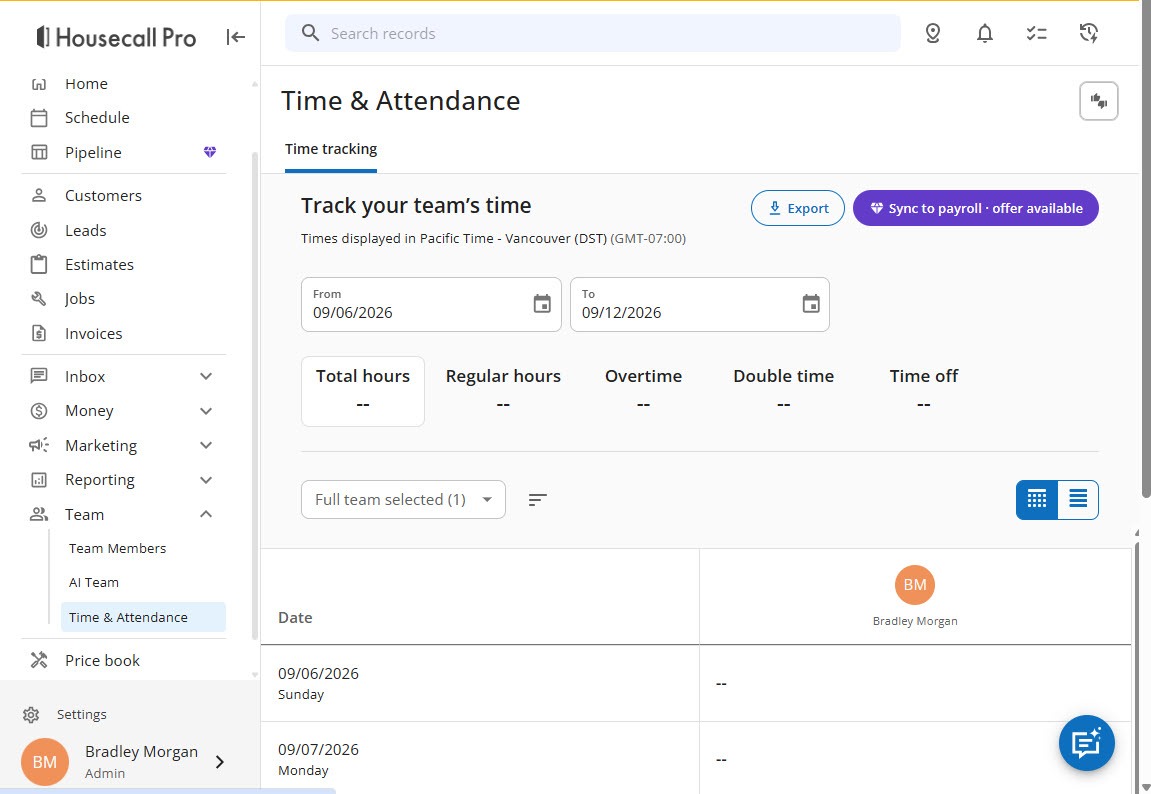Click the 09/07/2026 Monday row
Screen dimensions: 1151x794
click(x=696, y=758)
